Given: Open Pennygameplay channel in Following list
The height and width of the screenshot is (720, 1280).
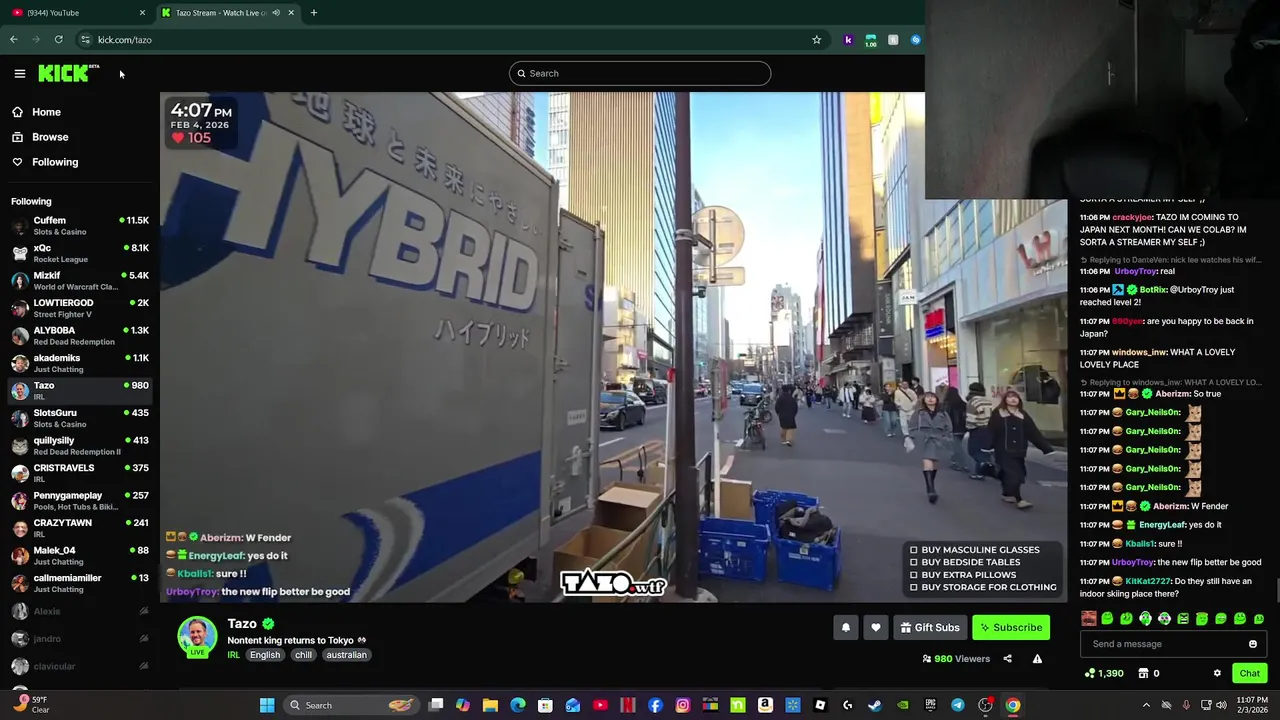Looking at the screenshot, I should point(80,501).
